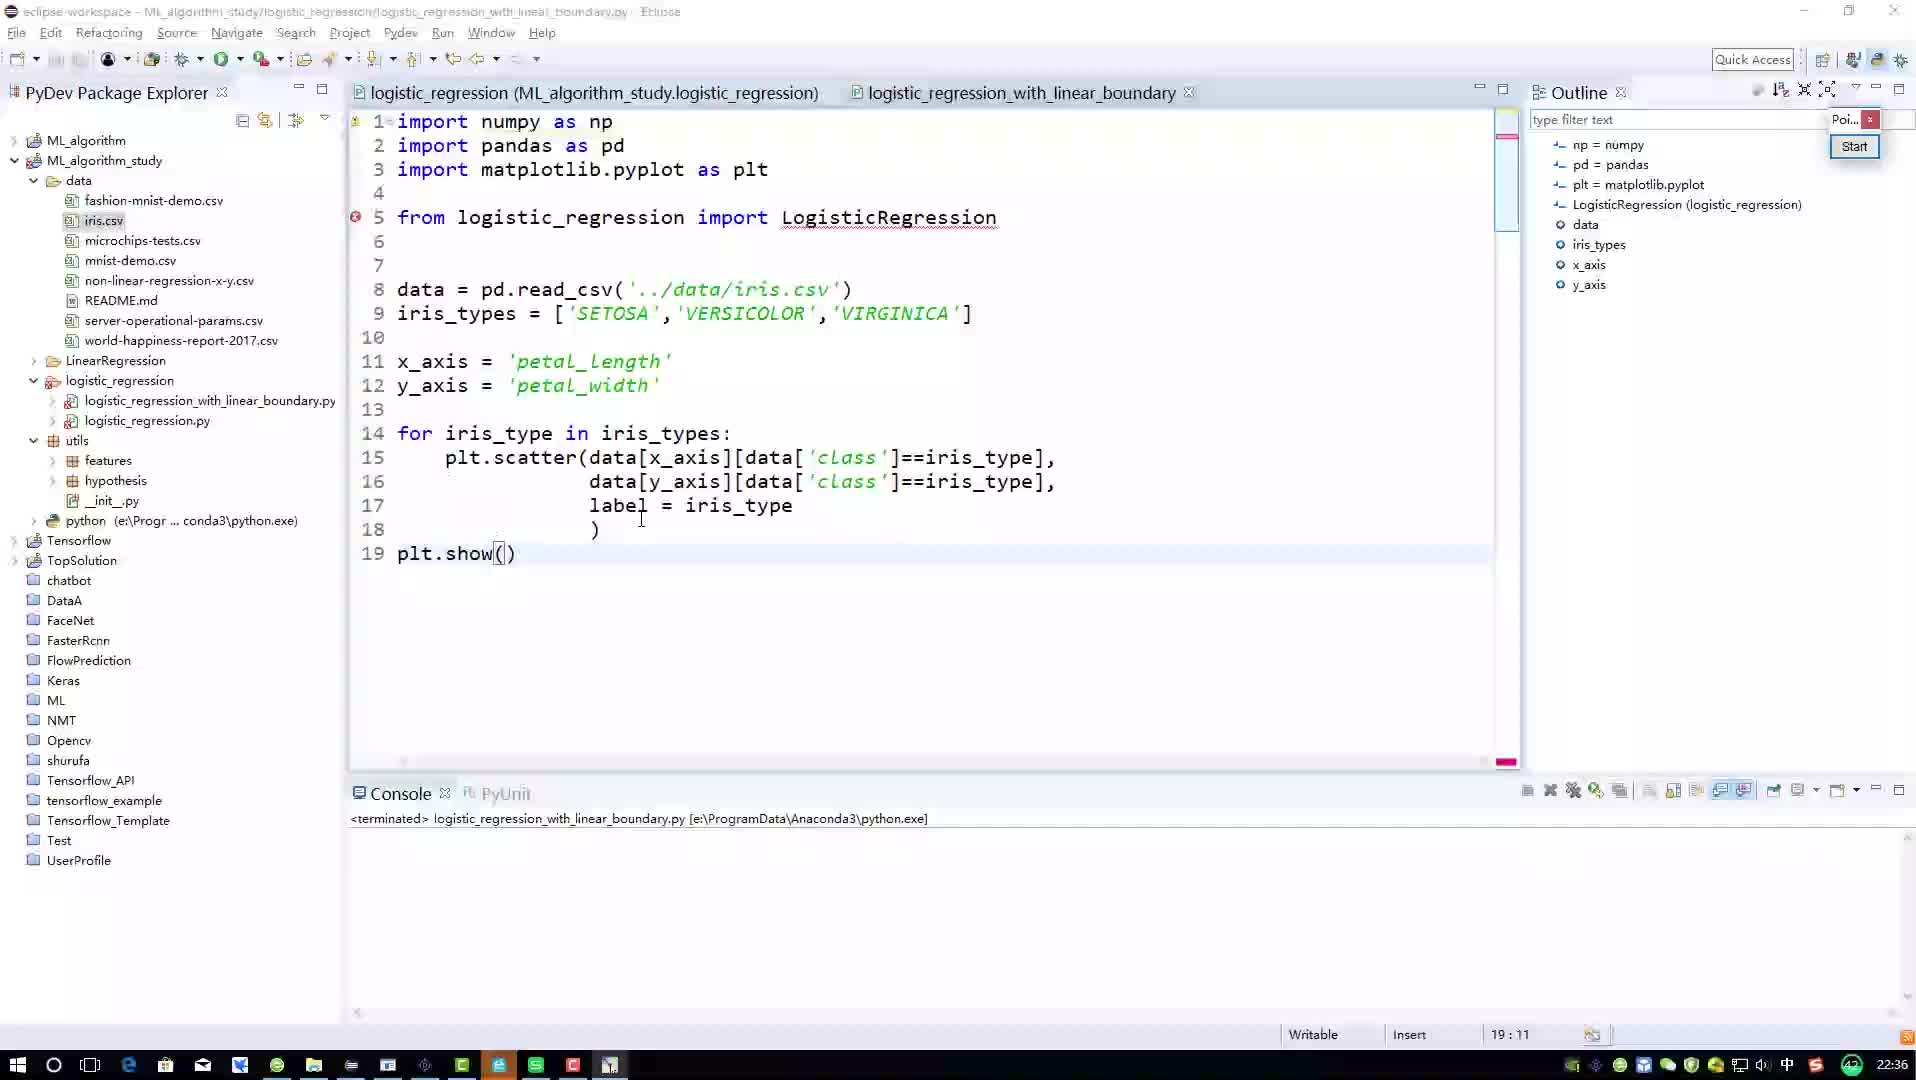
Task: Switch to the Debug perspective icon
Action: pos(1901,60)
